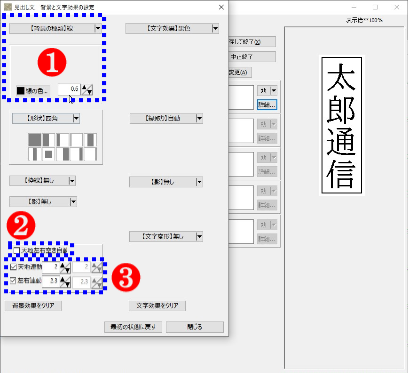Image resolution: width=408 pixels, height=373 pixels.
Task: Open the line color picker button
Action: click(x=33, y=91)
